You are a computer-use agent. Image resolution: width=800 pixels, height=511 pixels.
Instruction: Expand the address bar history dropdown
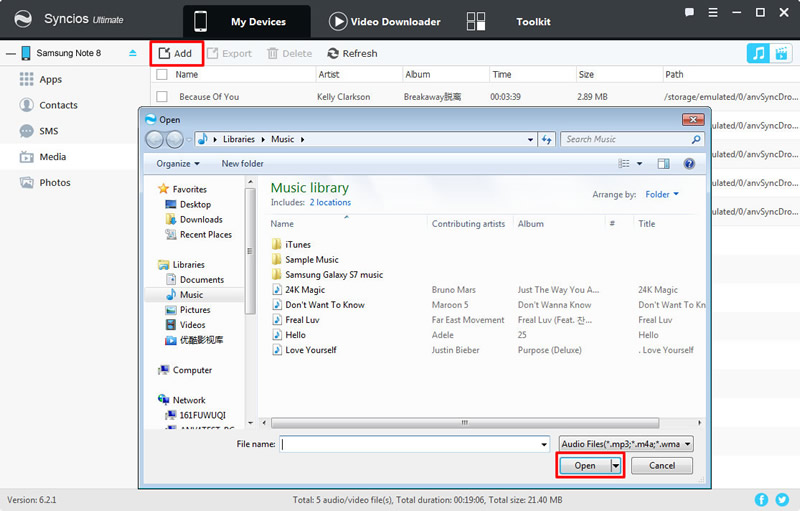[531, 139]
